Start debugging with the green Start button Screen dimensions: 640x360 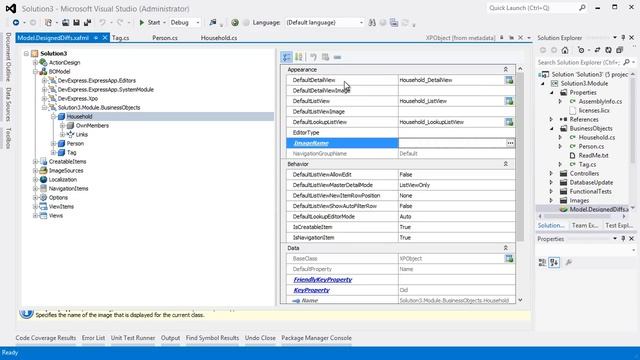(x=150, y=22)
